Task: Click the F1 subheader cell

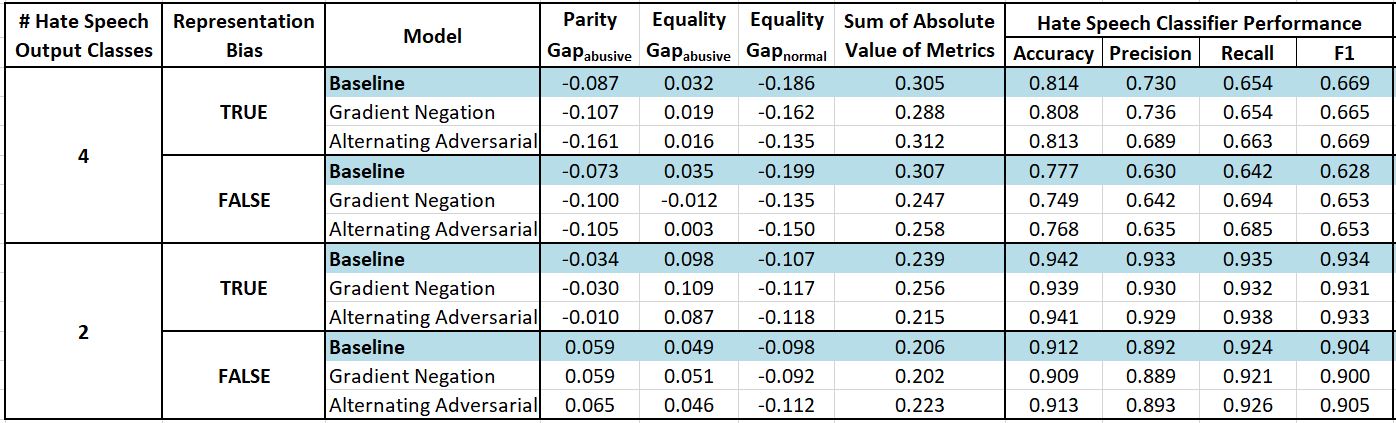Action: click(1343, 53)
